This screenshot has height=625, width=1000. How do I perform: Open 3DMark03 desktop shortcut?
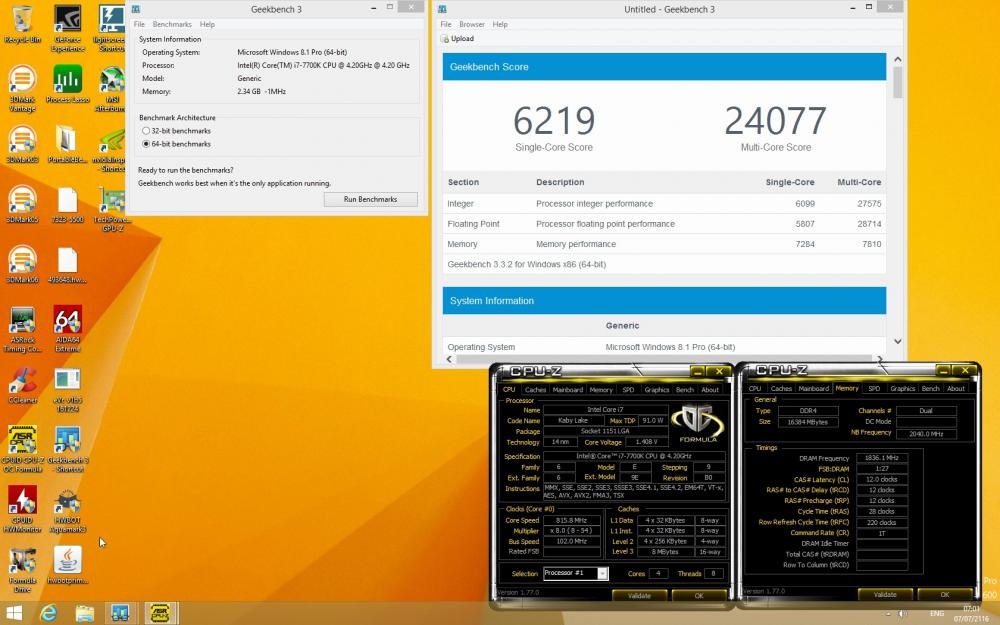pos(22,143)
